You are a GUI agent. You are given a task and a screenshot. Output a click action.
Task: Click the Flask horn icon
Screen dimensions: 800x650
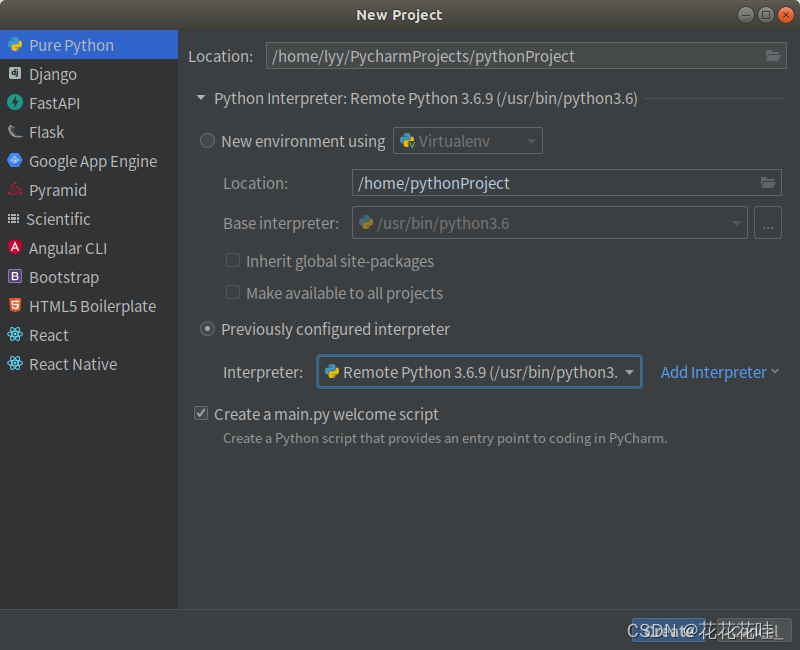click(x=15, y=132)
